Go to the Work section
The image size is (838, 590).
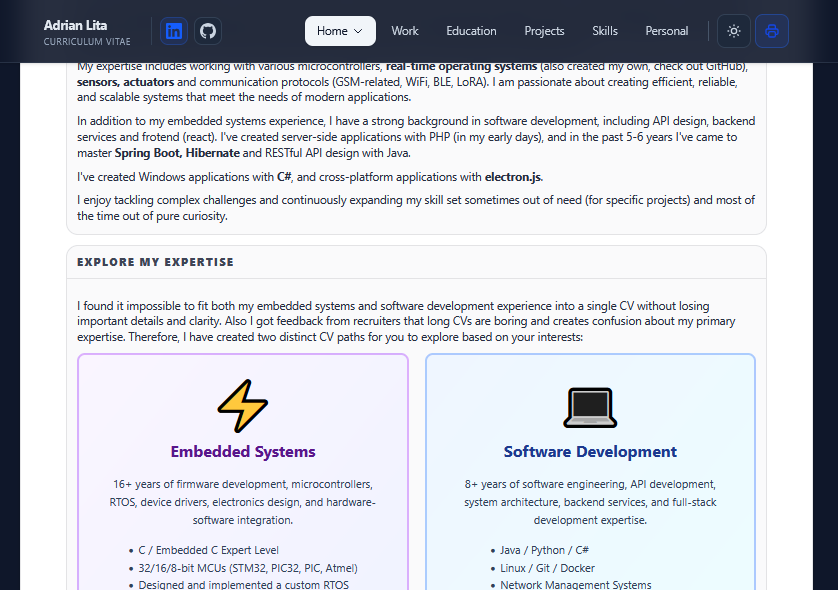point(405,31)
